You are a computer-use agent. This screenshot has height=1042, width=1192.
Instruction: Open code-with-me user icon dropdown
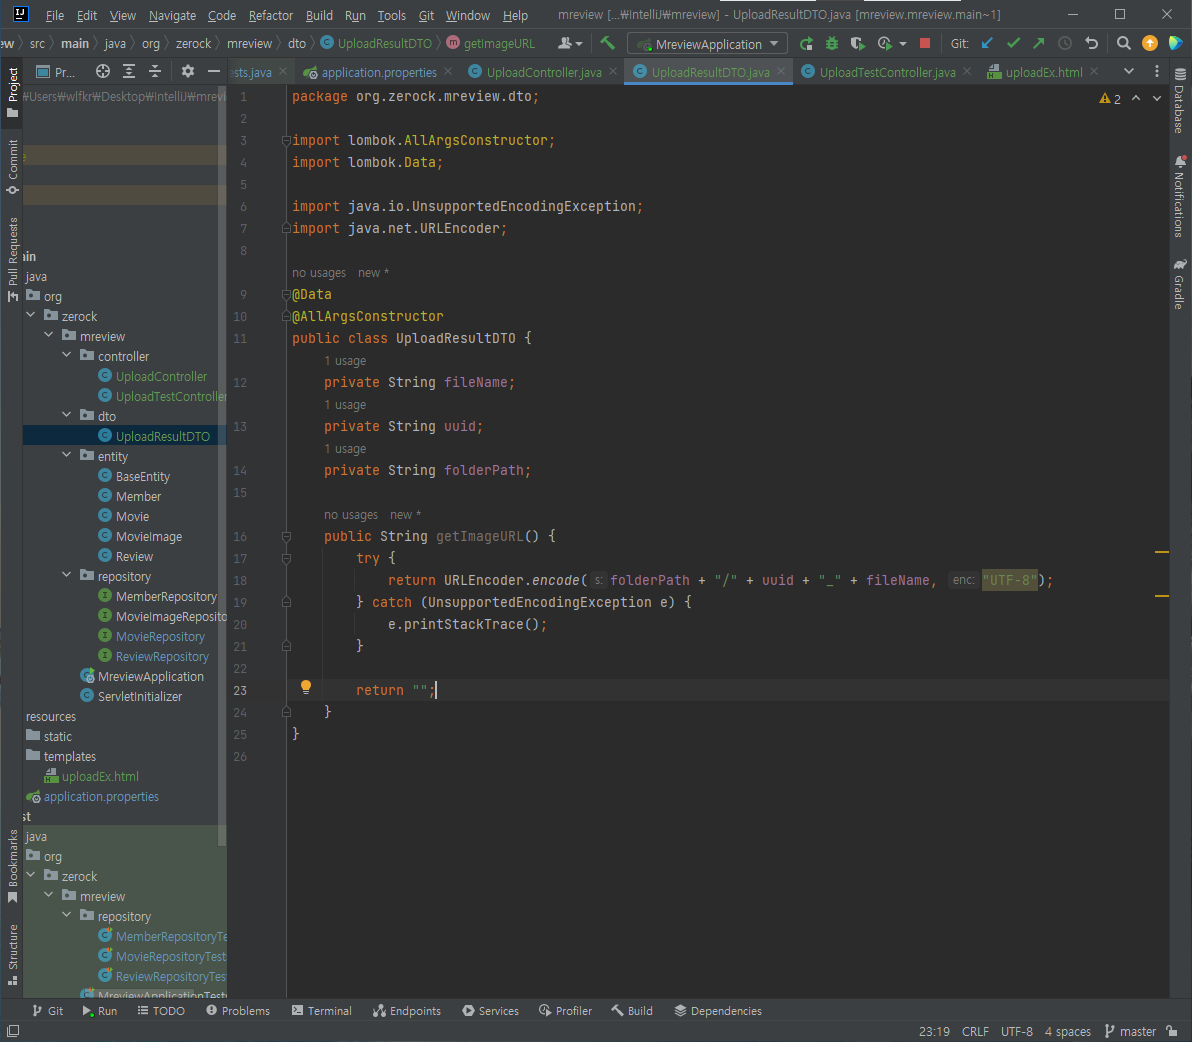[570, 43]
